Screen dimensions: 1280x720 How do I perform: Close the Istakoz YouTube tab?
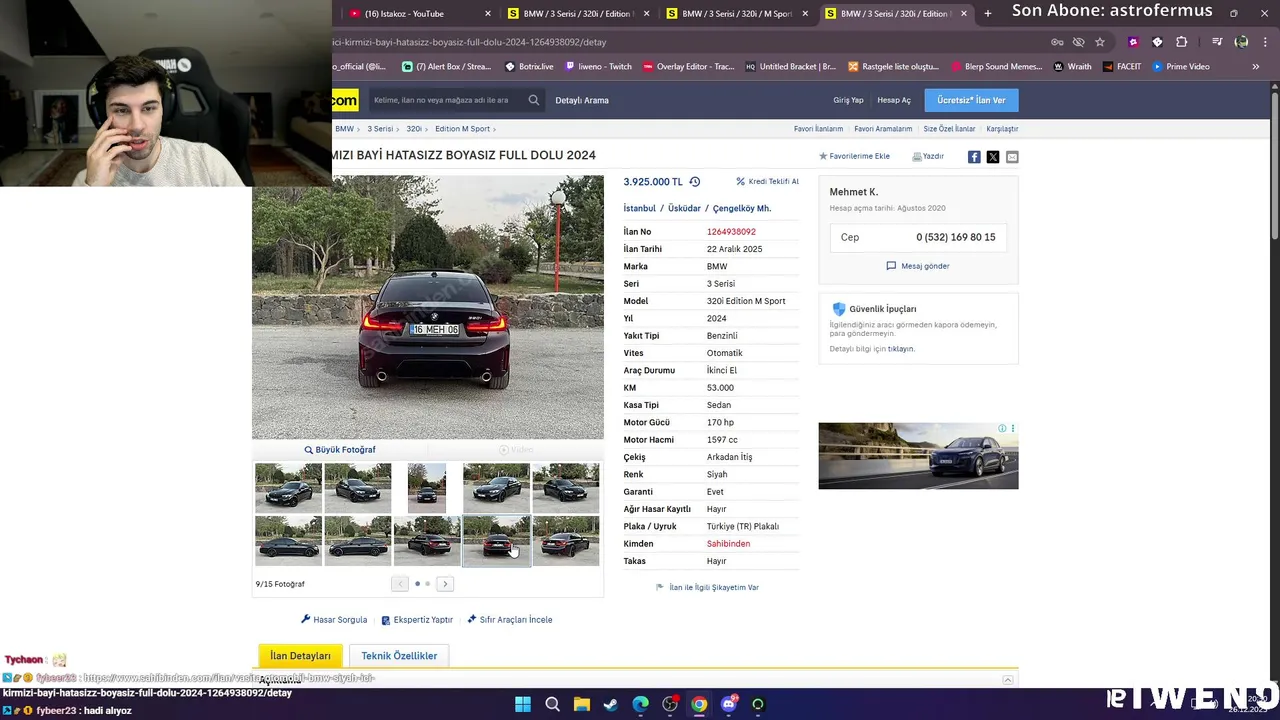(x=488, y=14)
